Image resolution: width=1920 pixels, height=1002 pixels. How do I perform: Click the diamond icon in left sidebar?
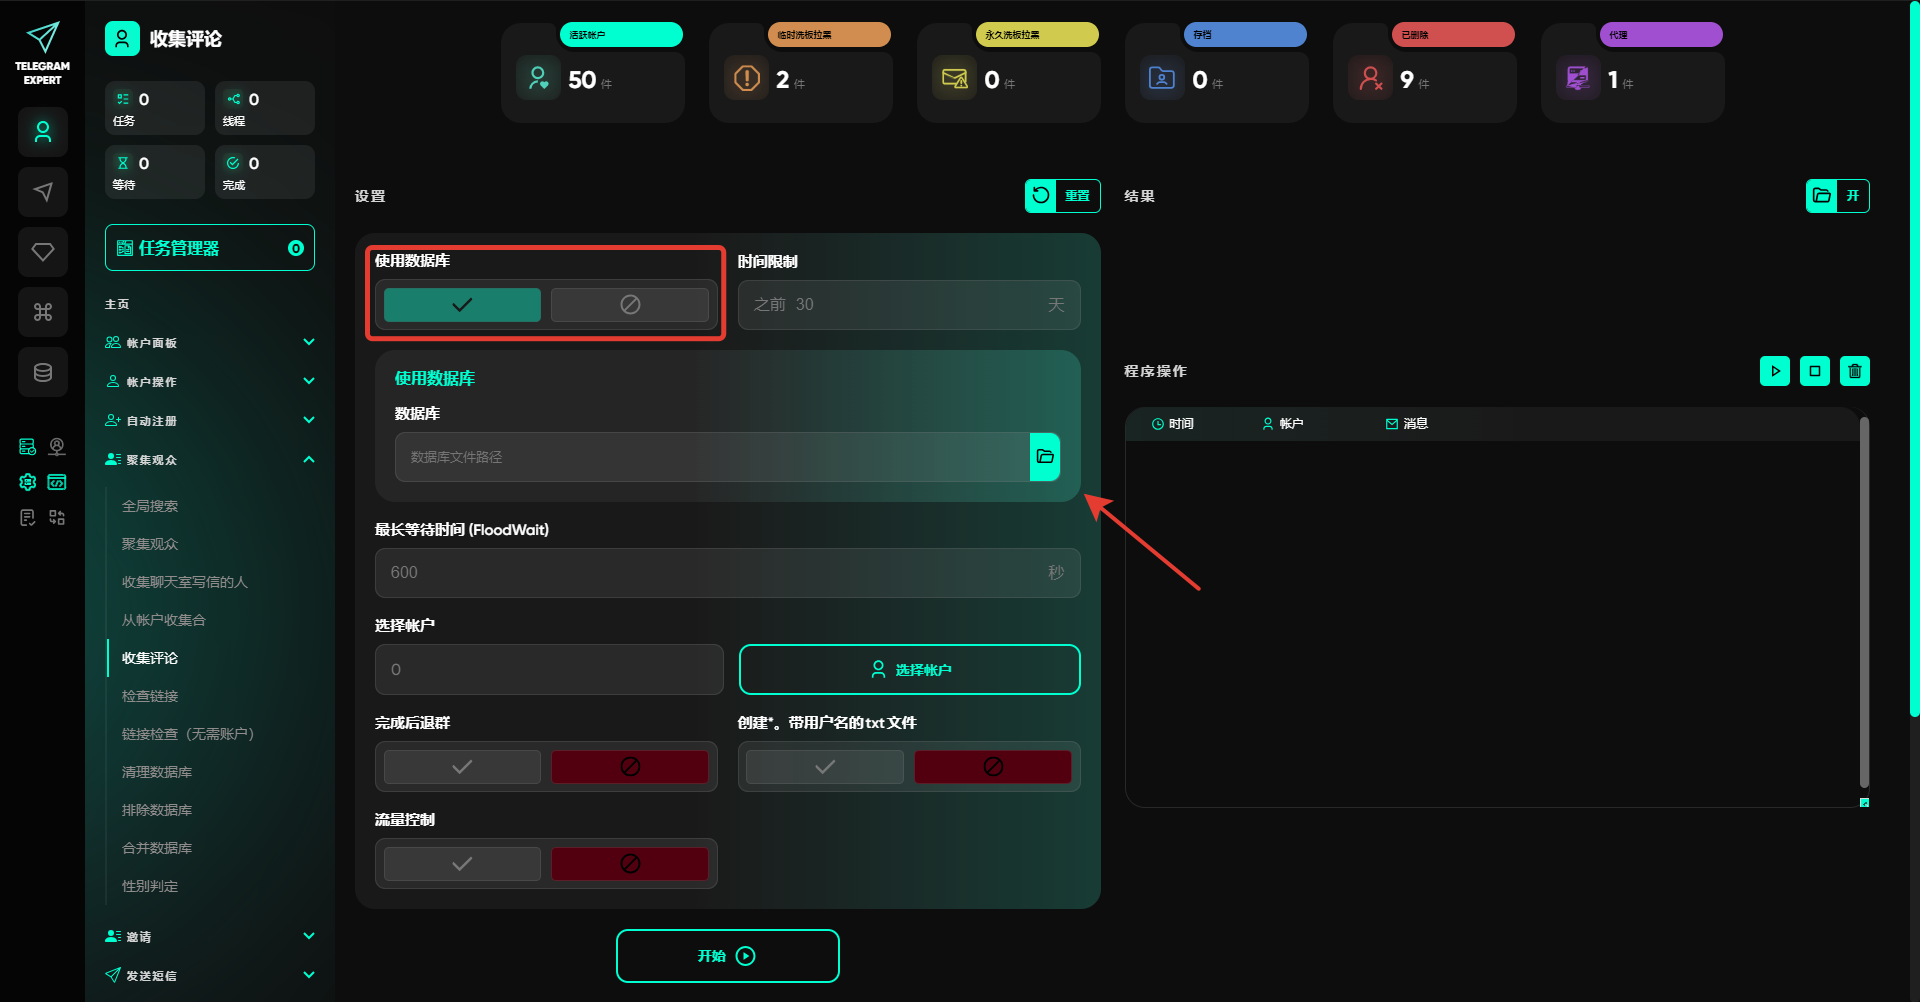43,252
